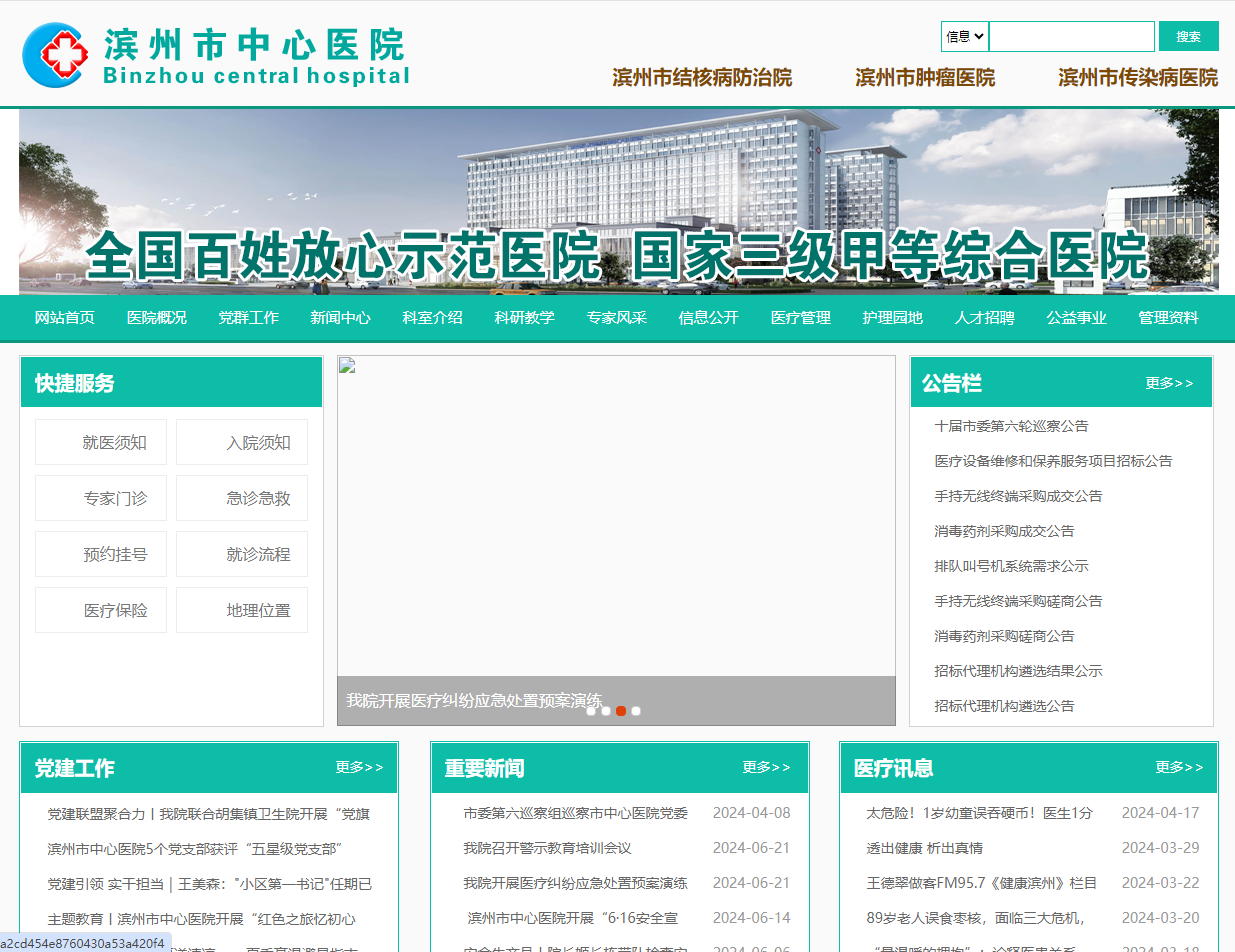
Task: Click into the search text field
Action: [x=1072, y=37]
